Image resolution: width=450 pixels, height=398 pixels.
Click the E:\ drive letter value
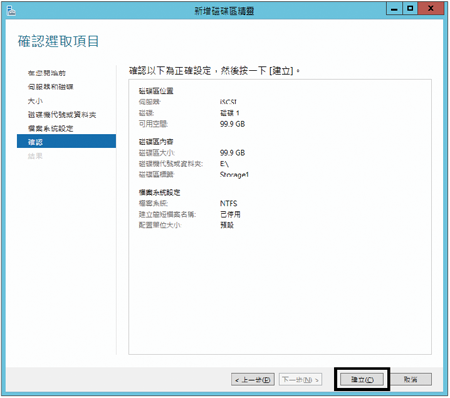pyautogui.click(x=224, y=164)
